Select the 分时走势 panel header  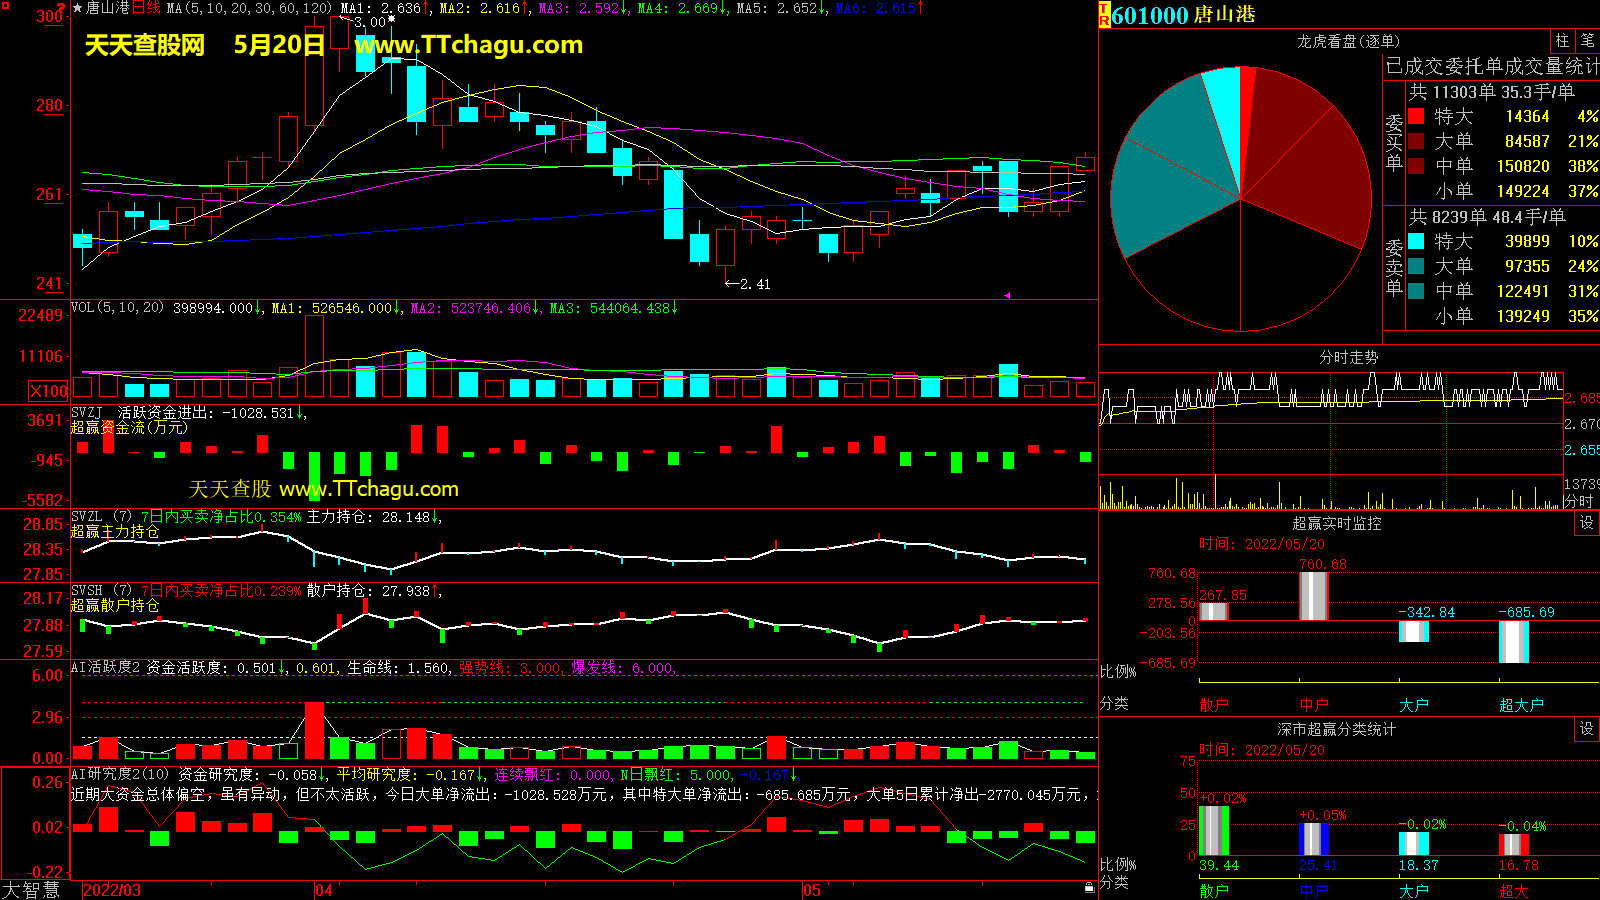1348,357
